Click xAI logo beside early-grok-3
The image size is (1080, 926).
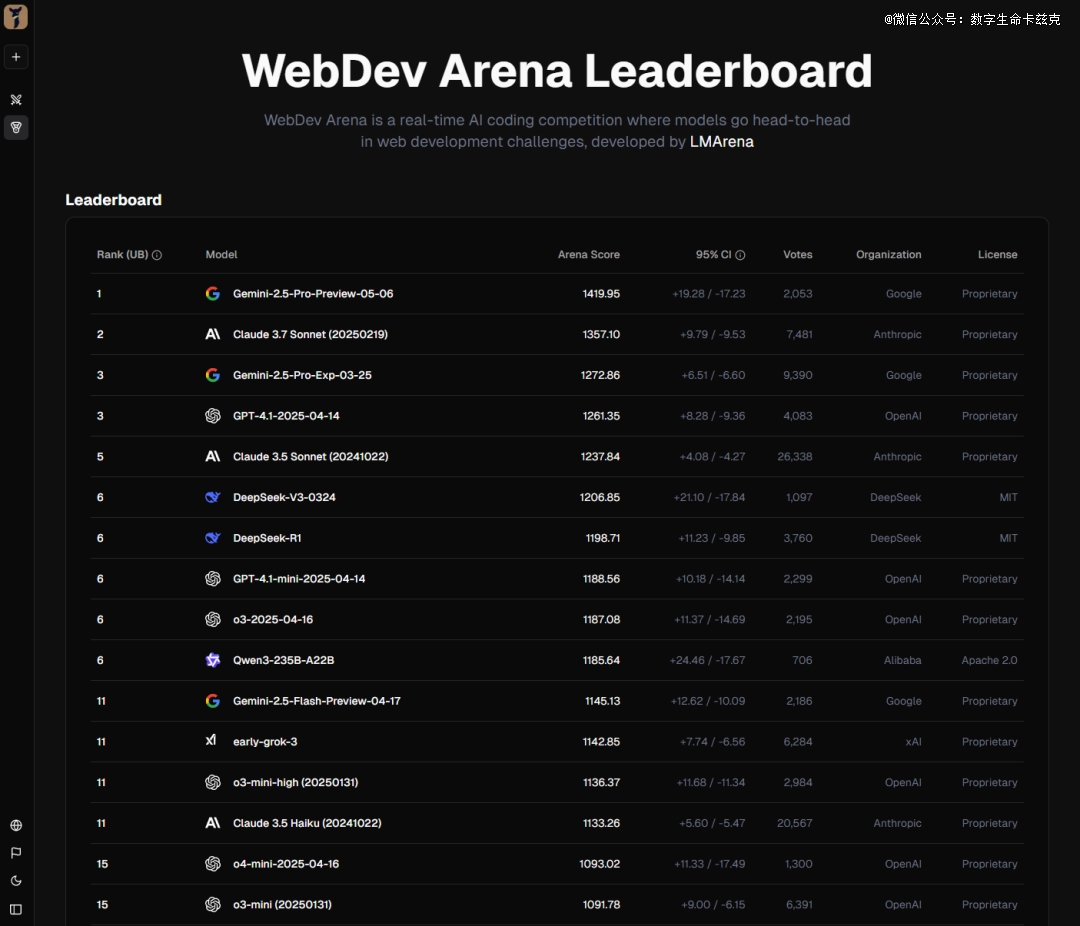point(211,740)
